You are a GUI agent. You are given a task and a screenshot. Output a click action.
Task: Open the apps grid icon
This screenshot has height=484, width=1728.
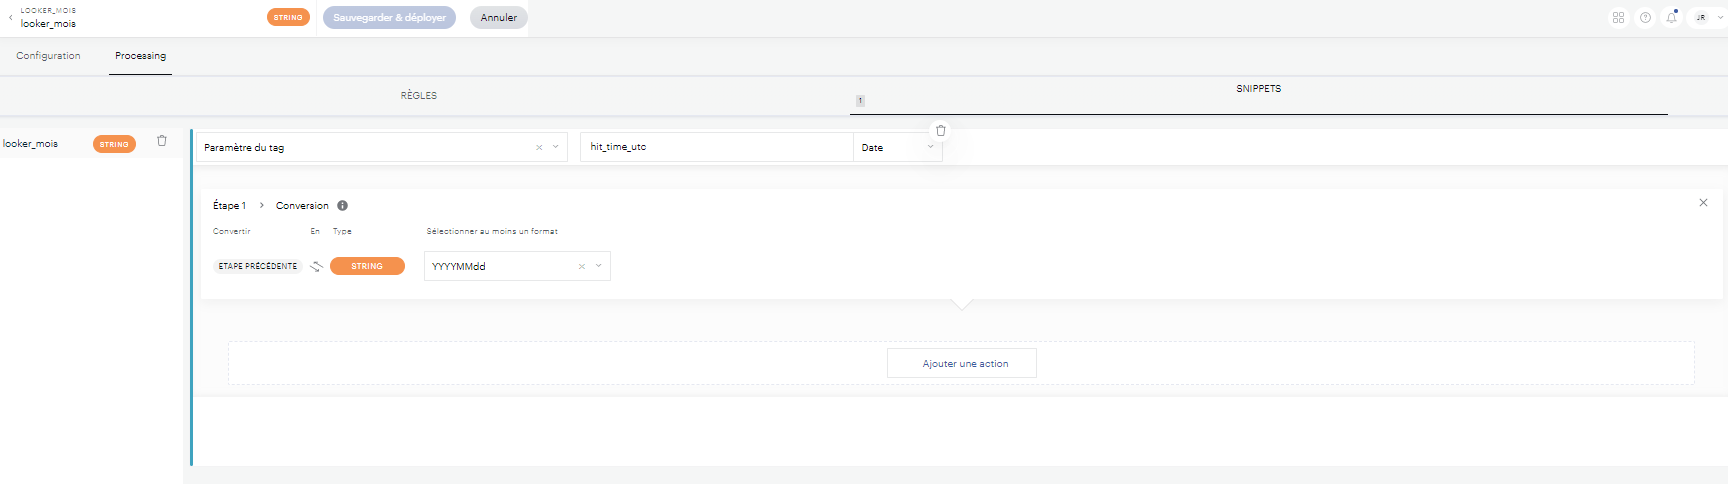tap(1618, 18)
